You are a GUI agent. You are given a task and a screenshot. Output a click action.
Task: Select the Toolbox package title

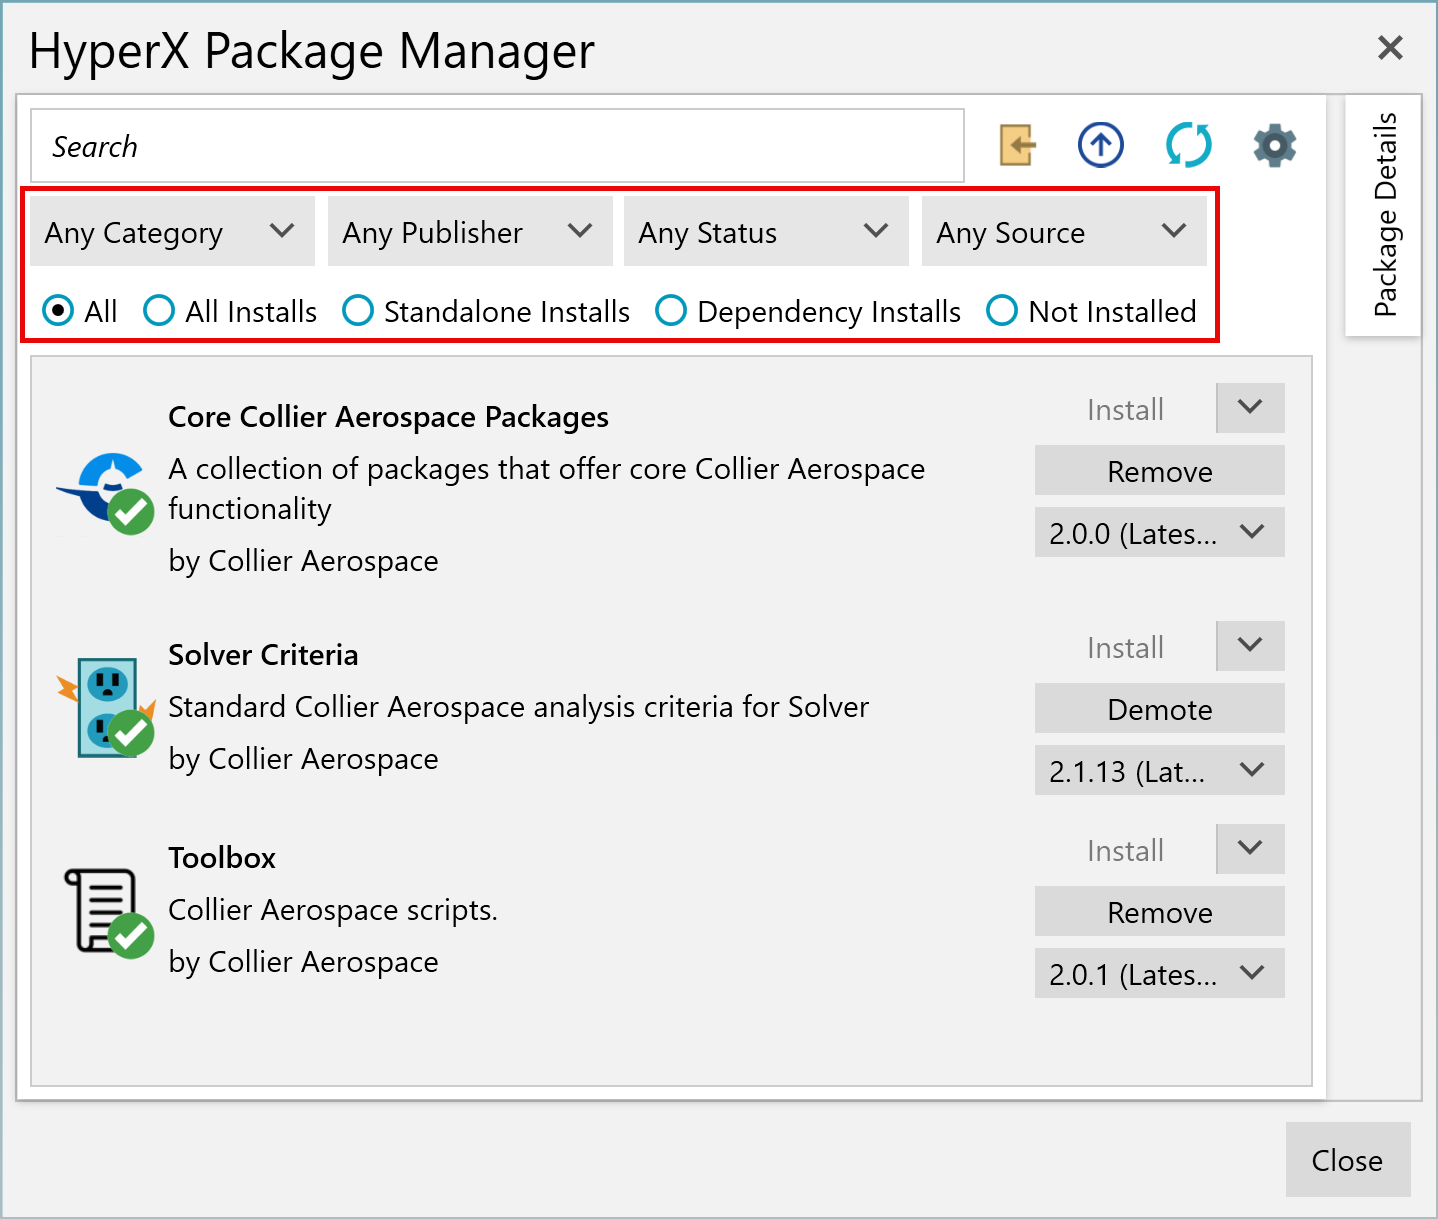point(222,858)
